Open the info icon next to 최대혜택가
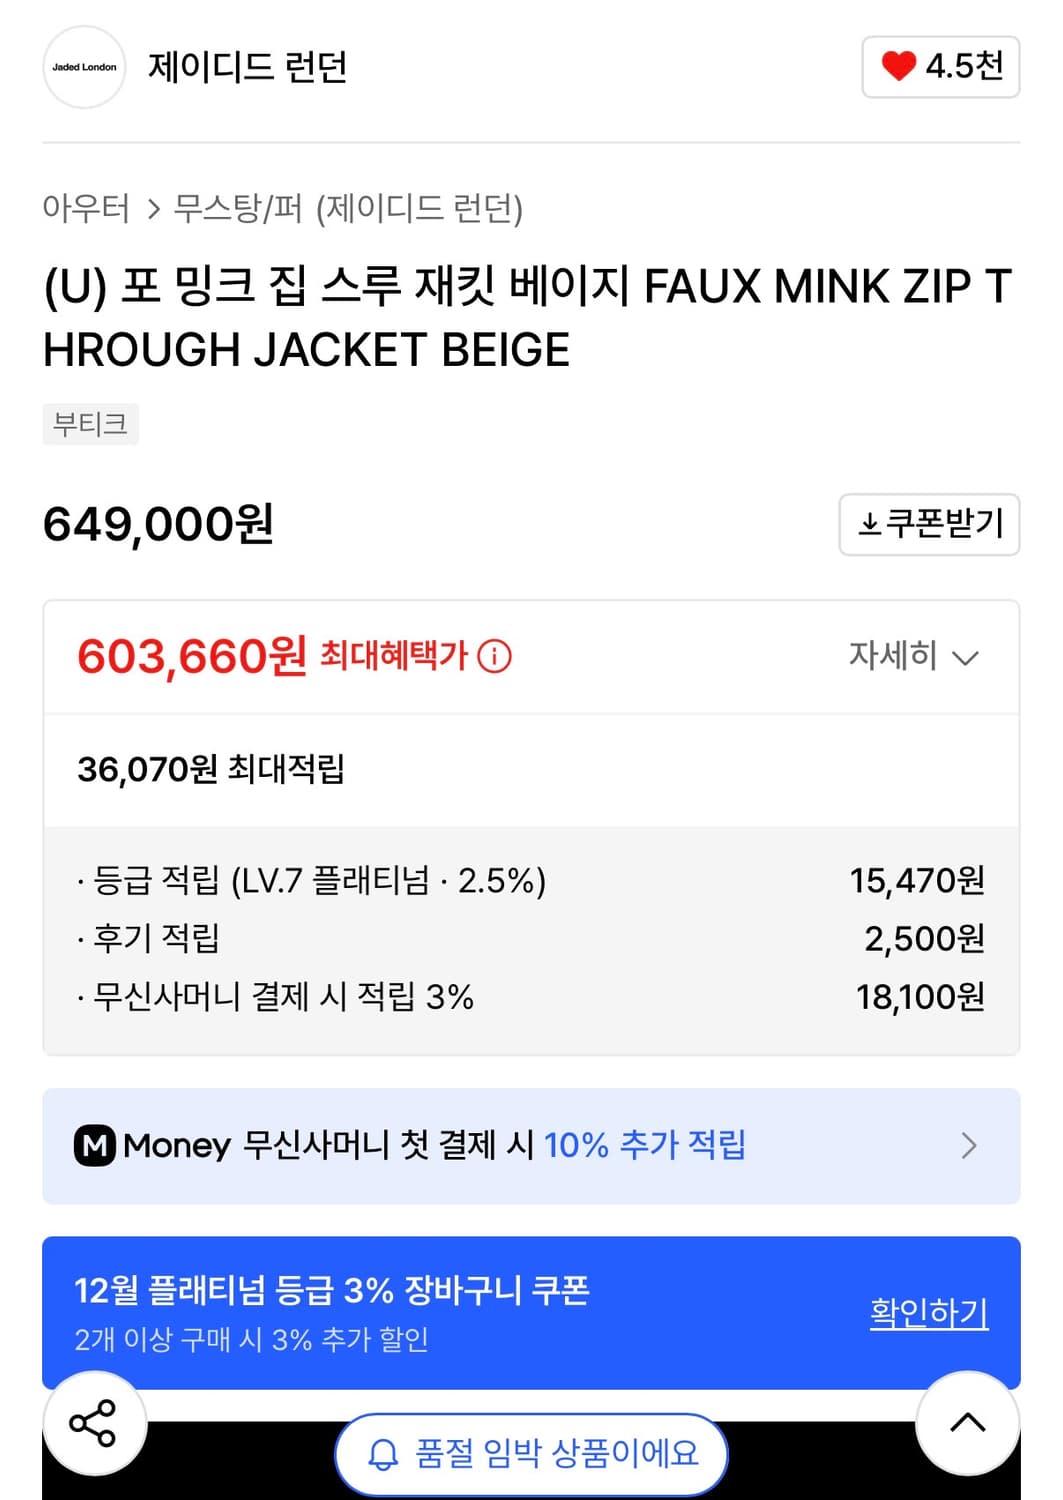This screenshot has height=1500, width=1063. pos(493,658)
